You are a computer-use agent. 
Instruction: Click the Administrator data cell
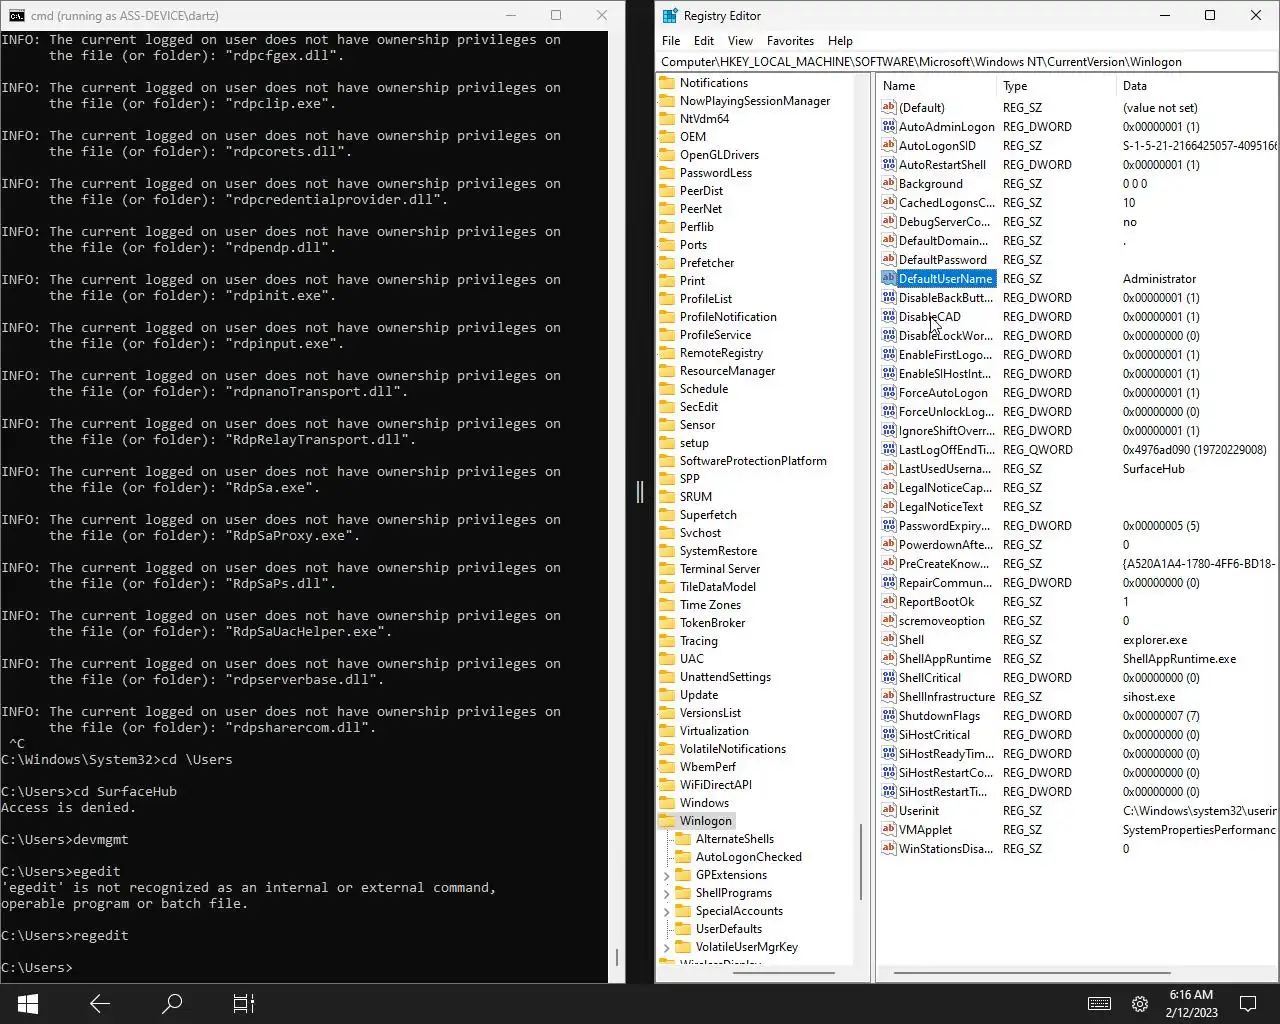pyautogui.click(x=1159, y=279)
